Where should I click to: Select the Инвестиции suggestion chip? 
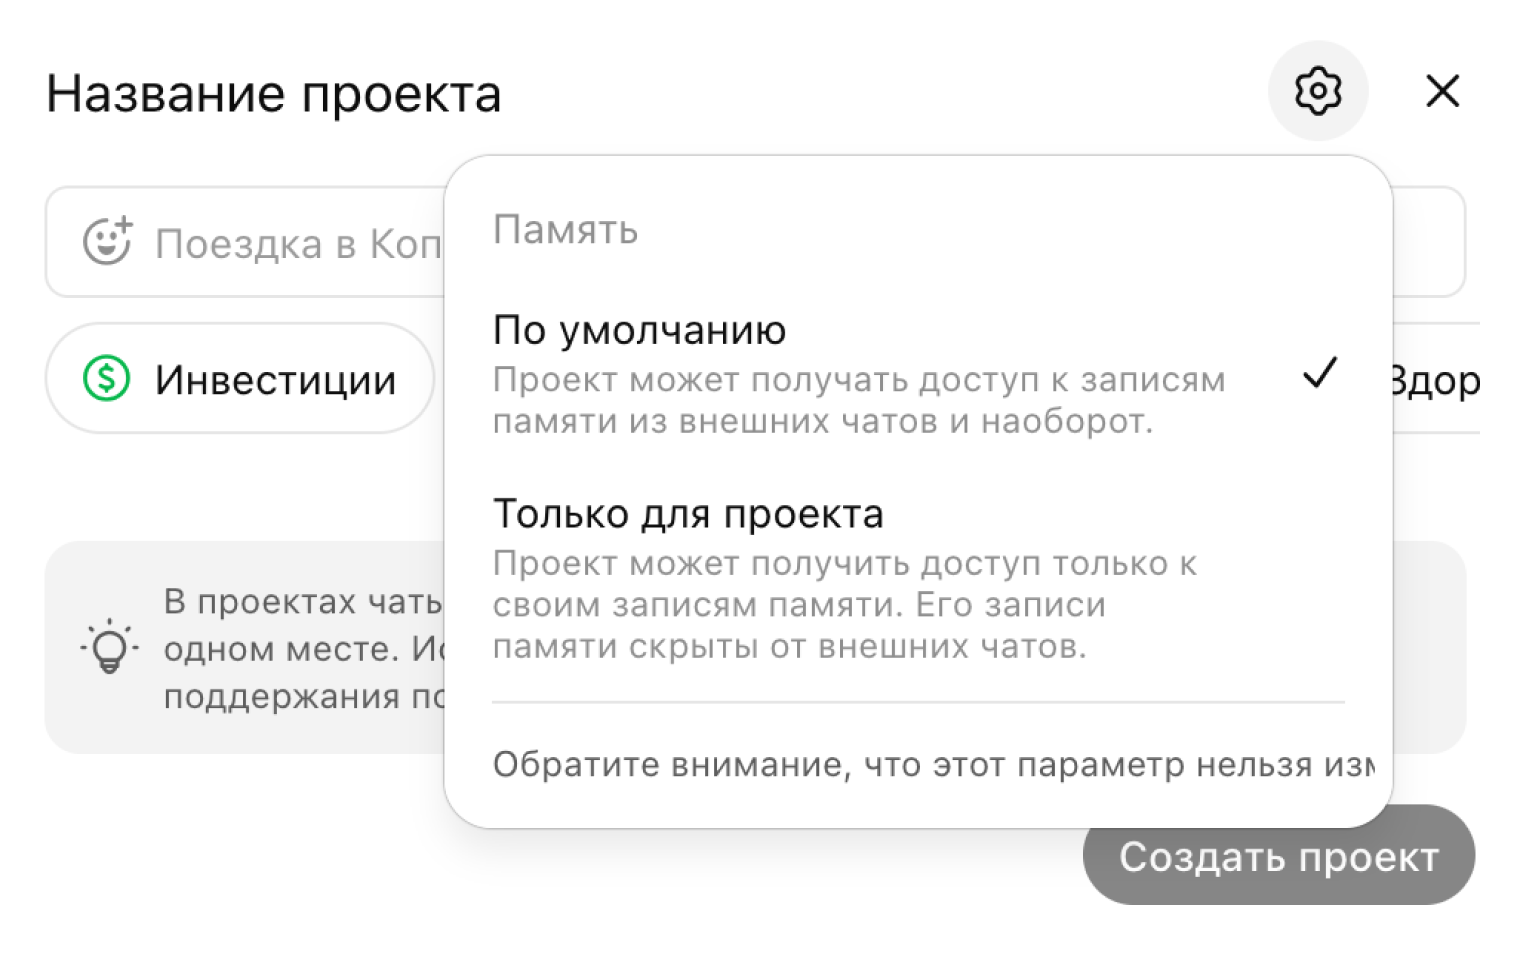pyautogui.click(x=240, y=379)
